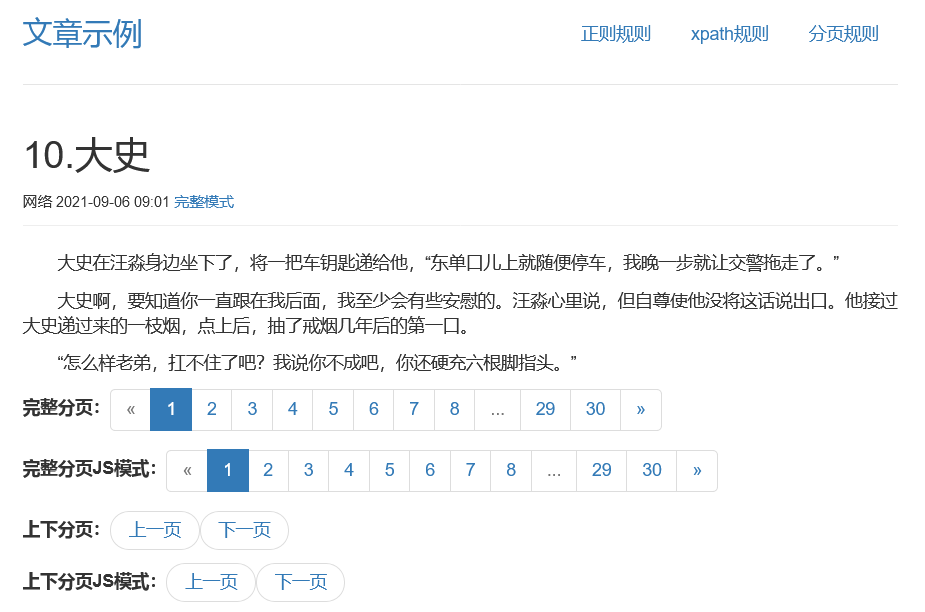Jump to page 29 in 完整分页JS模式
The image size is (925, 612).
[x=601, y=470]
